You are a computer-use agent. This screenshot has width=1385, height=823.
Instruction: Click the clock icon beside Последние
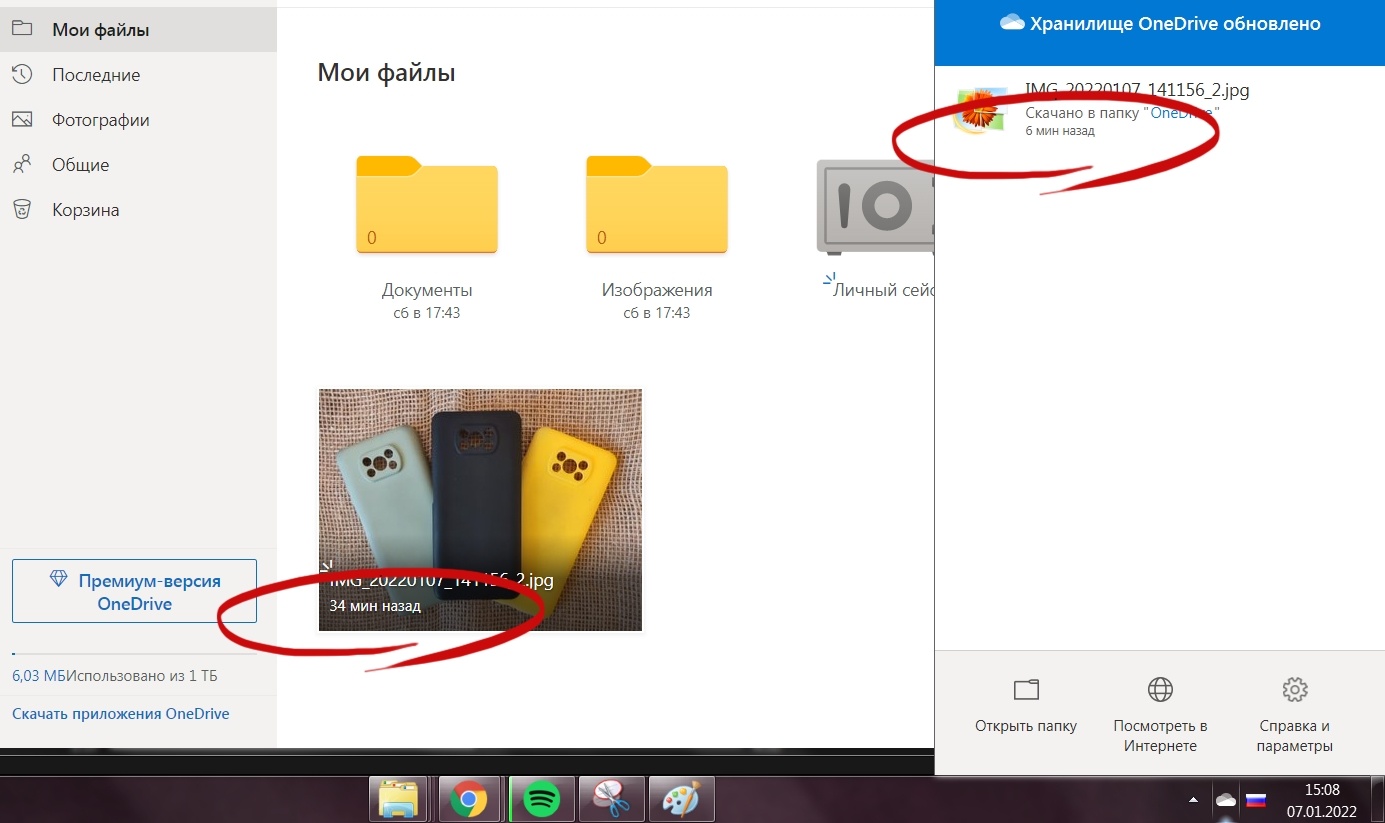22,74
